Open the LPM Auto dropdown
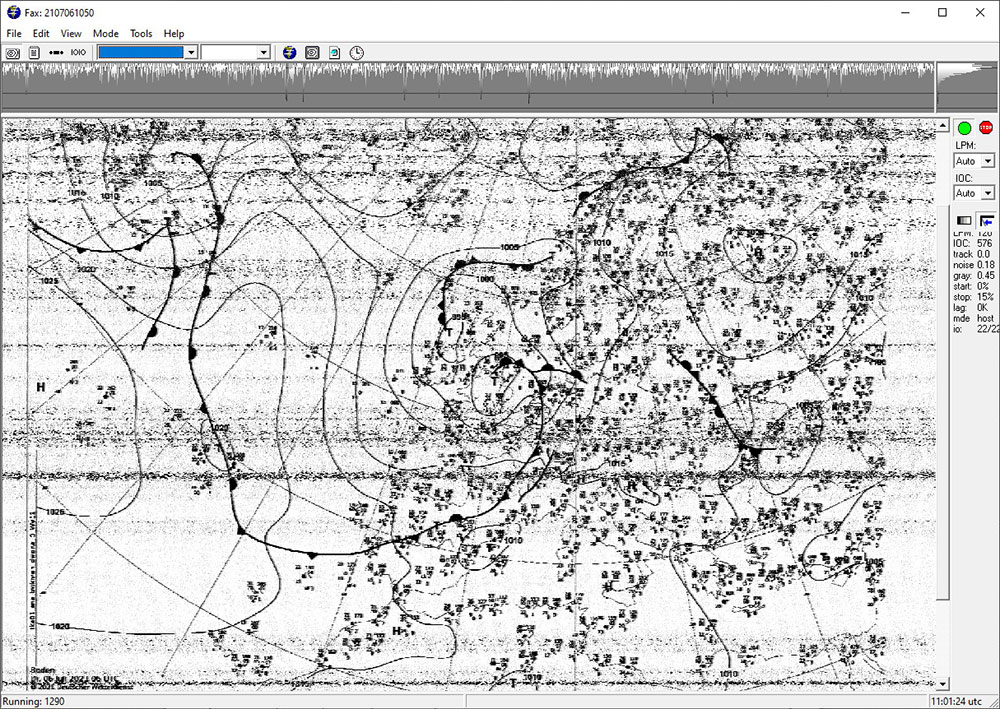The image size is (1000, 709). [988, 161]
